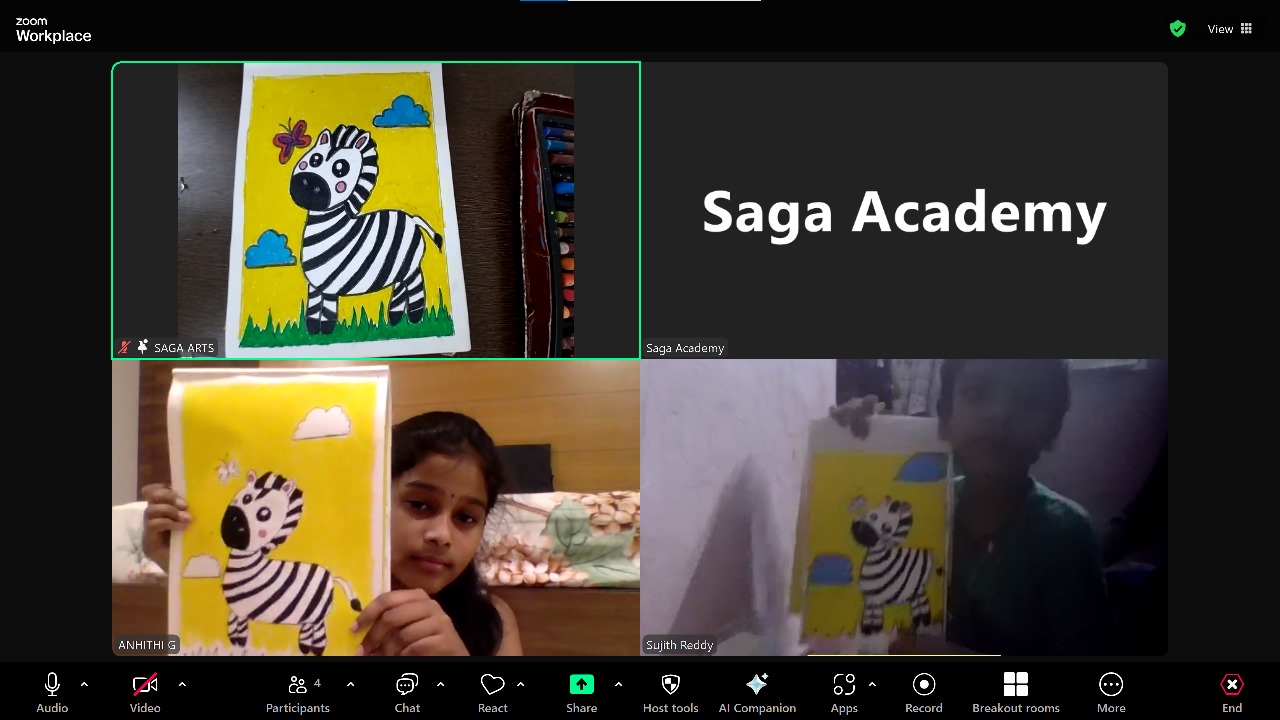Expand video options arrow next to Video
Image resolution: width=1280 pixels, height=720 pixels.
182,684
